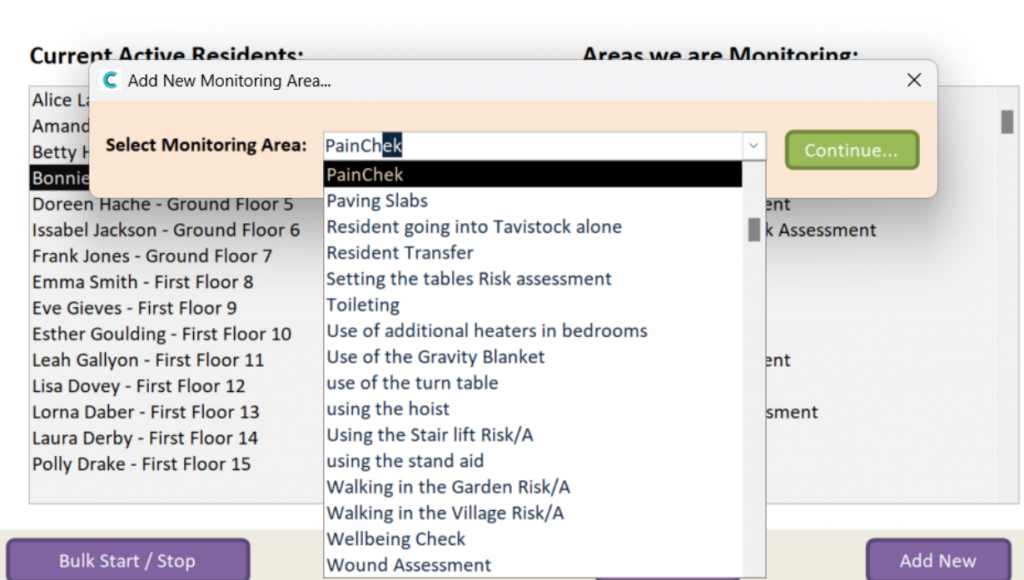Select Paving Slabs option
The image size is (1024, 580).
tap(377, 201)
